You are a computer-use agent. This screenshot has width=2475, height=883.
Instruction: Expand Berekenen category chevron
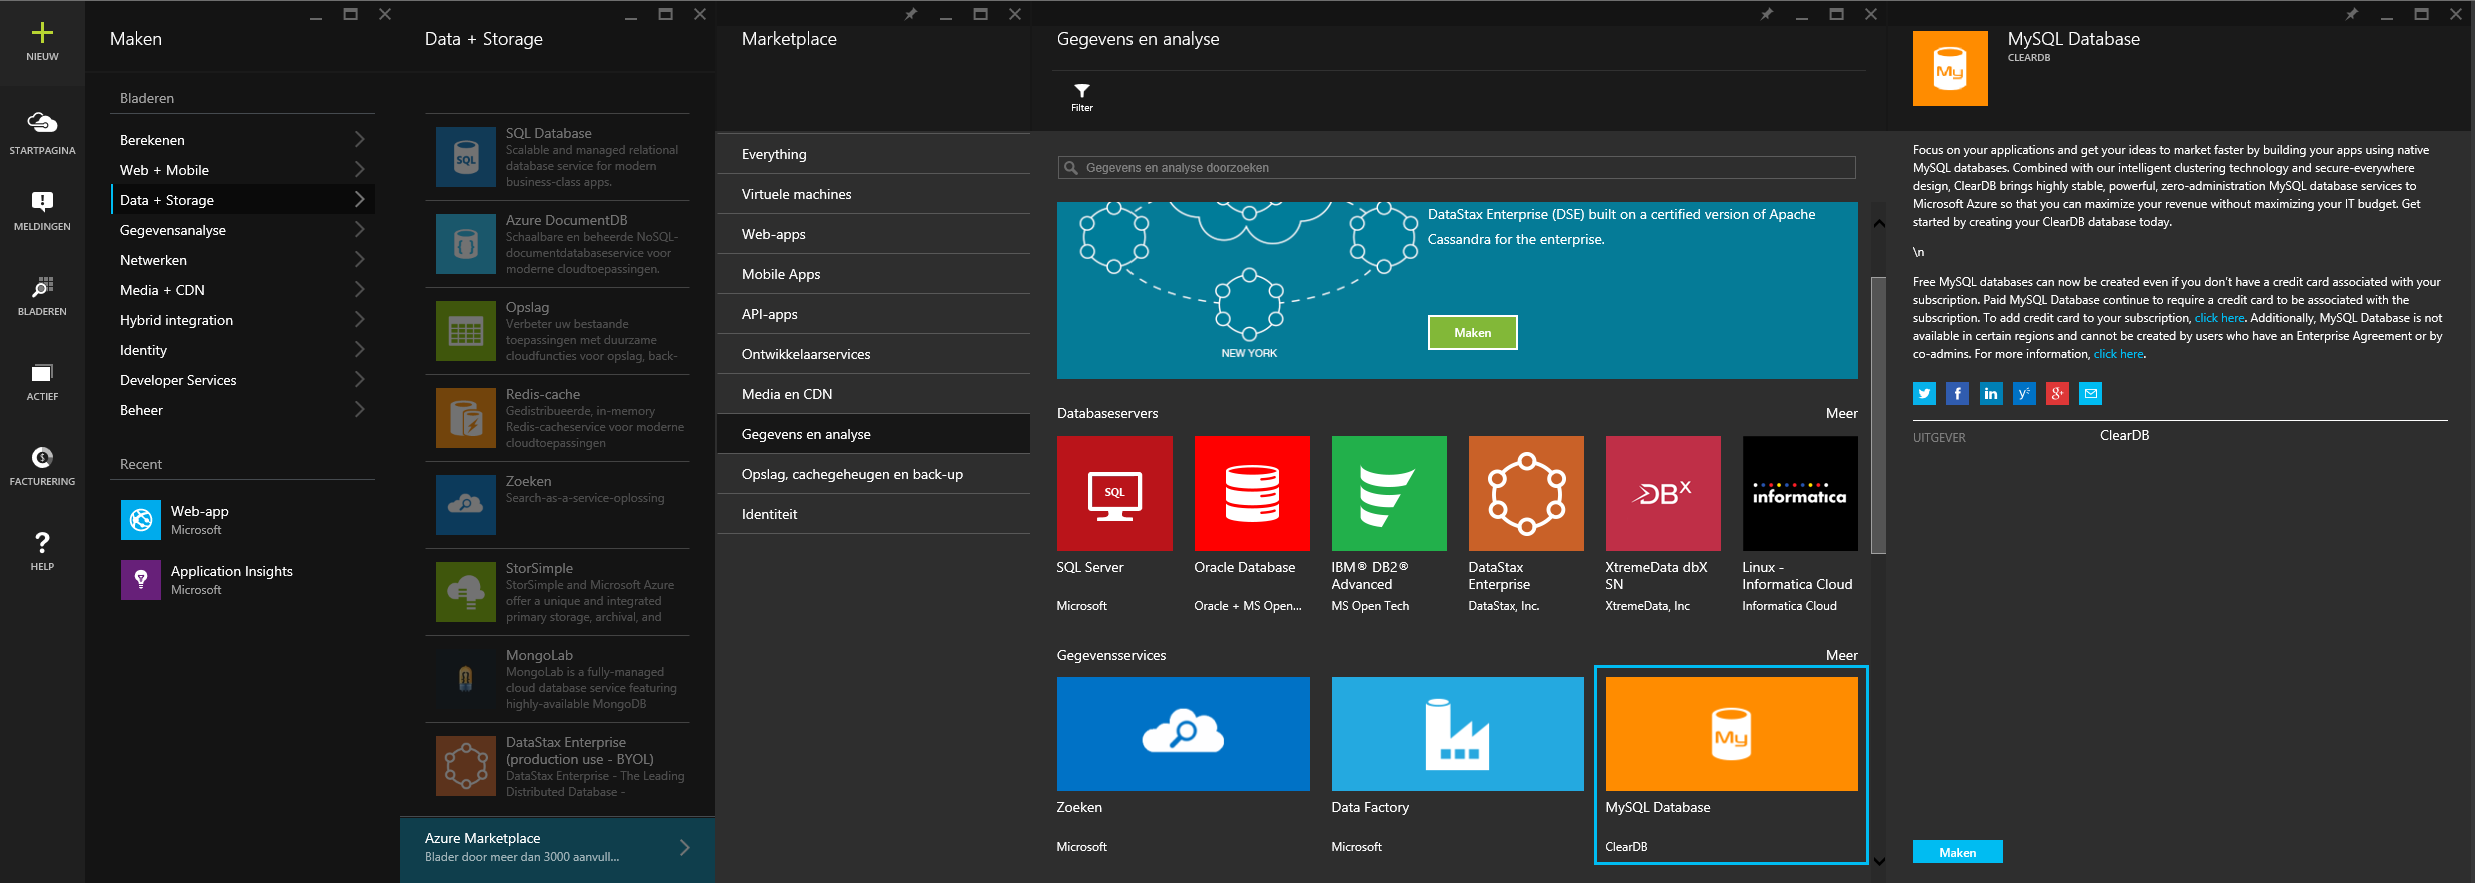tap(360, 140)
